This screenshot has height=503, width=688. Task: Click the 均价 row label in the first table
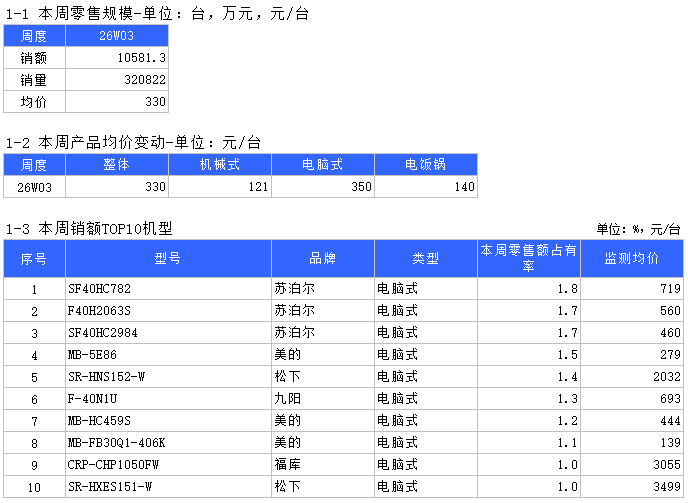point(34,102)
